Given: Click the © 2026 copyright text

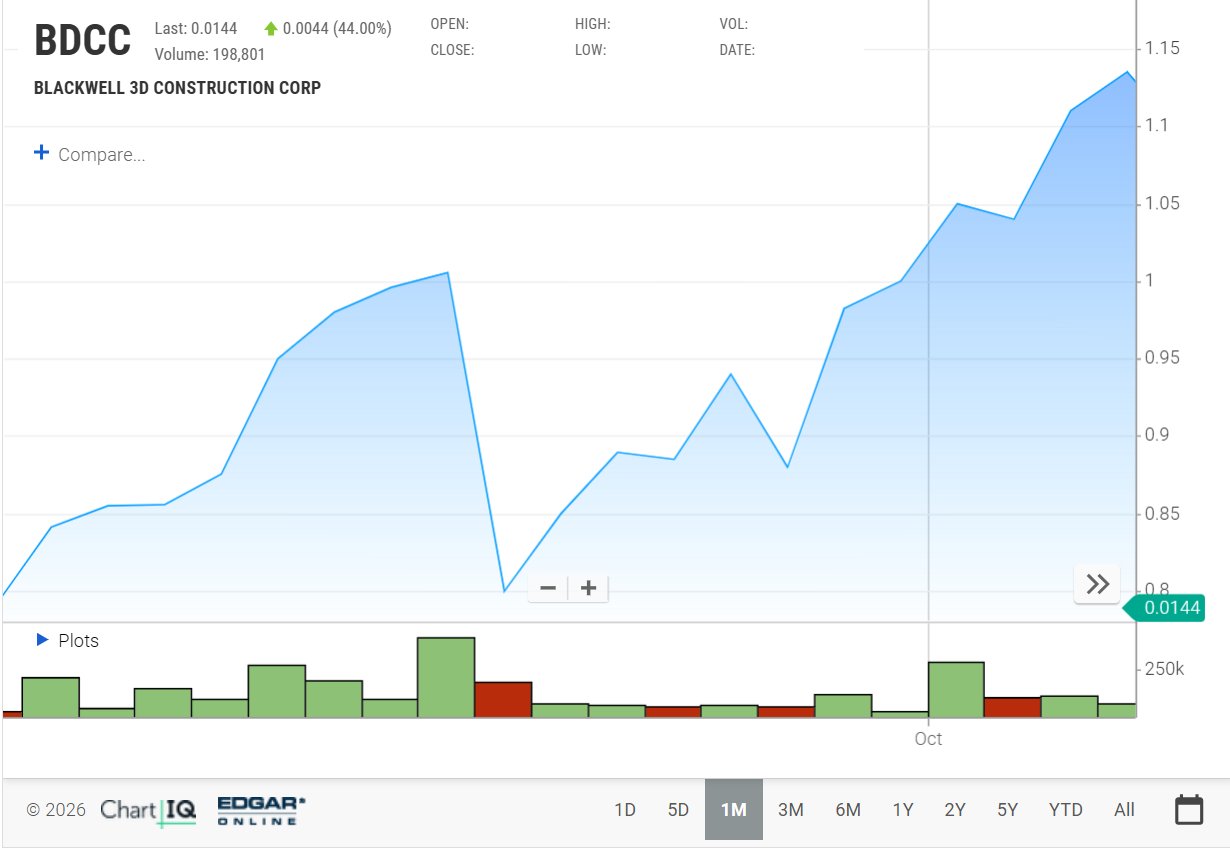Looking at the screenshot, I should click(x=56, y=810).
